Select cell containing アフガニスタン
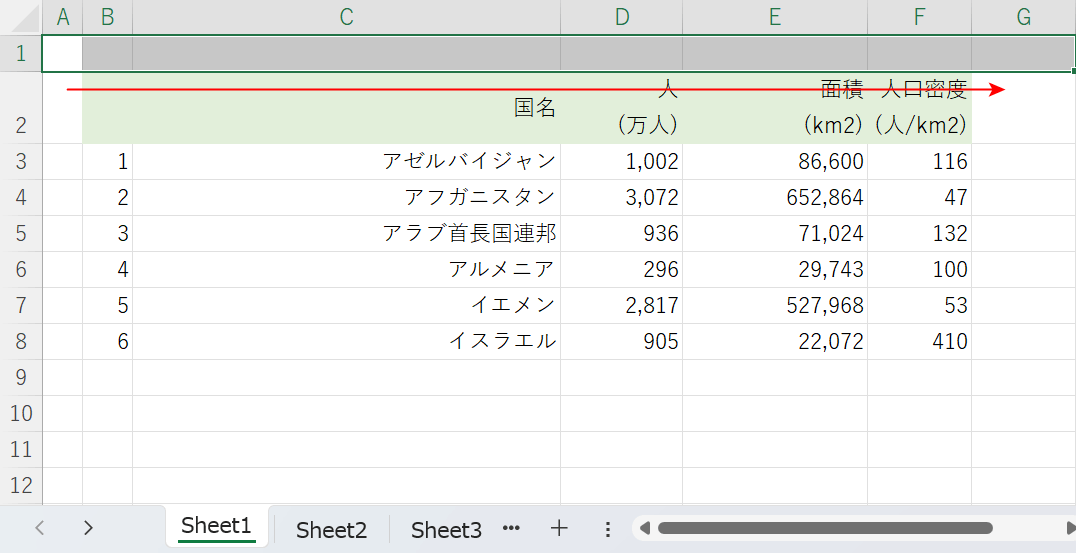This screenshot has width=1076, height=553. [x=347, y=198]
